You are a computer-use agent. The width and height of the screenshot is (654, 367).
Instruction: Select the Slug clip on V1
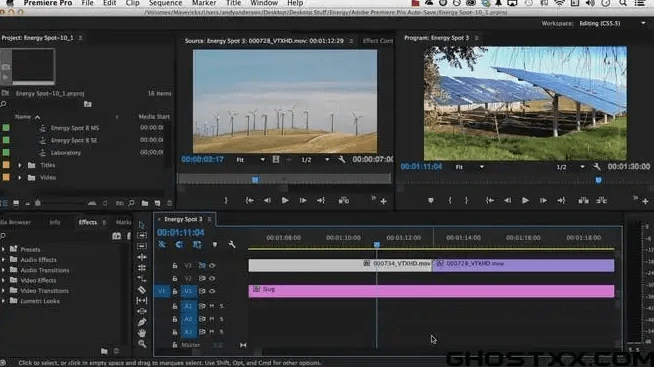click(431, 291)
